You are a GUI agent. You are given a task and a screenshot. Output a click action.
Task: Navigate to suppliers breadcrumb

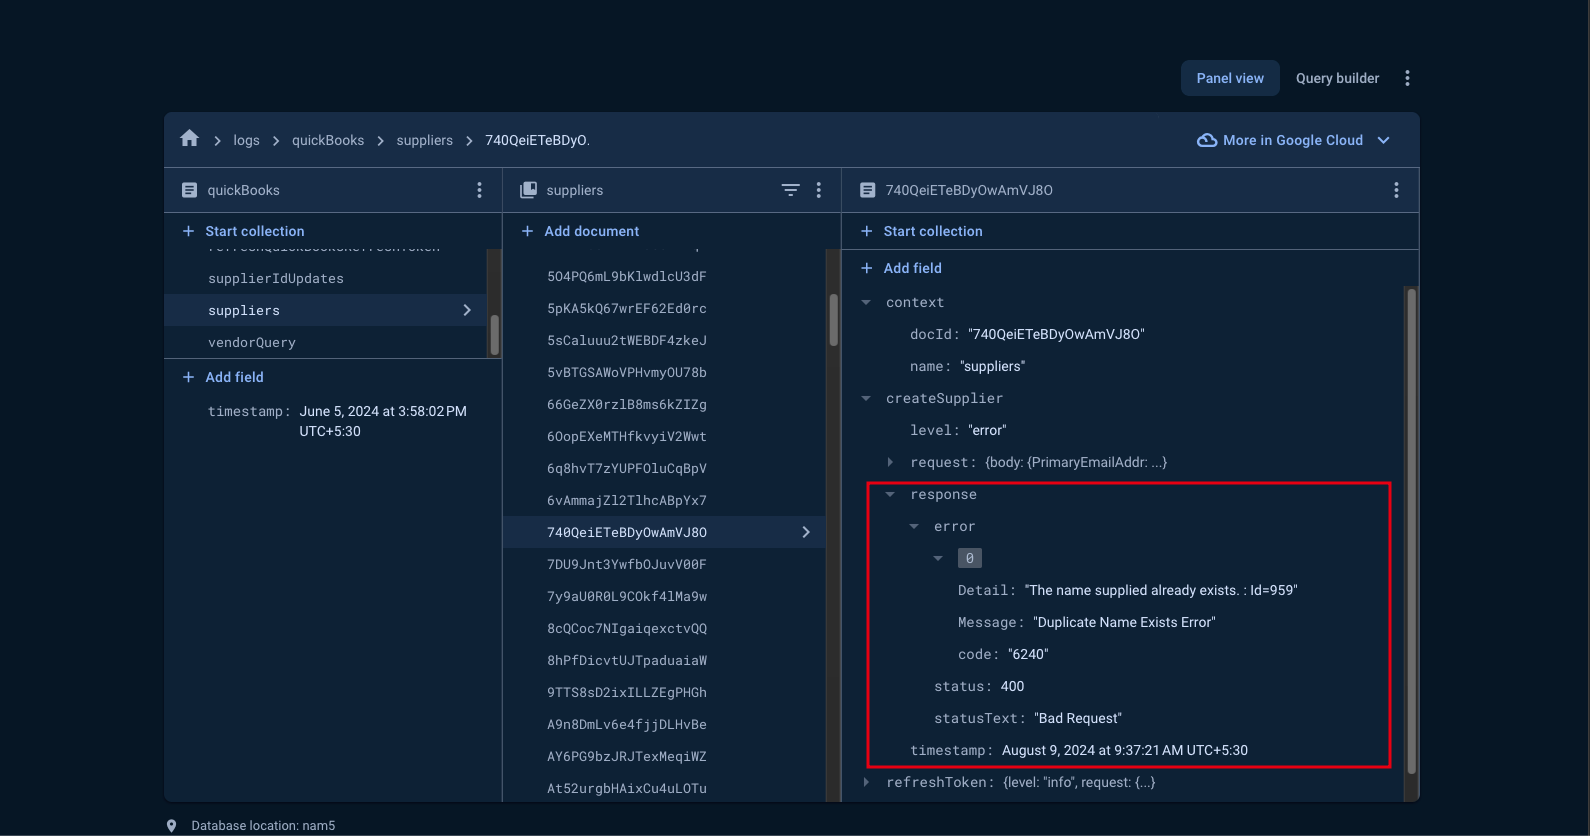(x=424, y=140)
